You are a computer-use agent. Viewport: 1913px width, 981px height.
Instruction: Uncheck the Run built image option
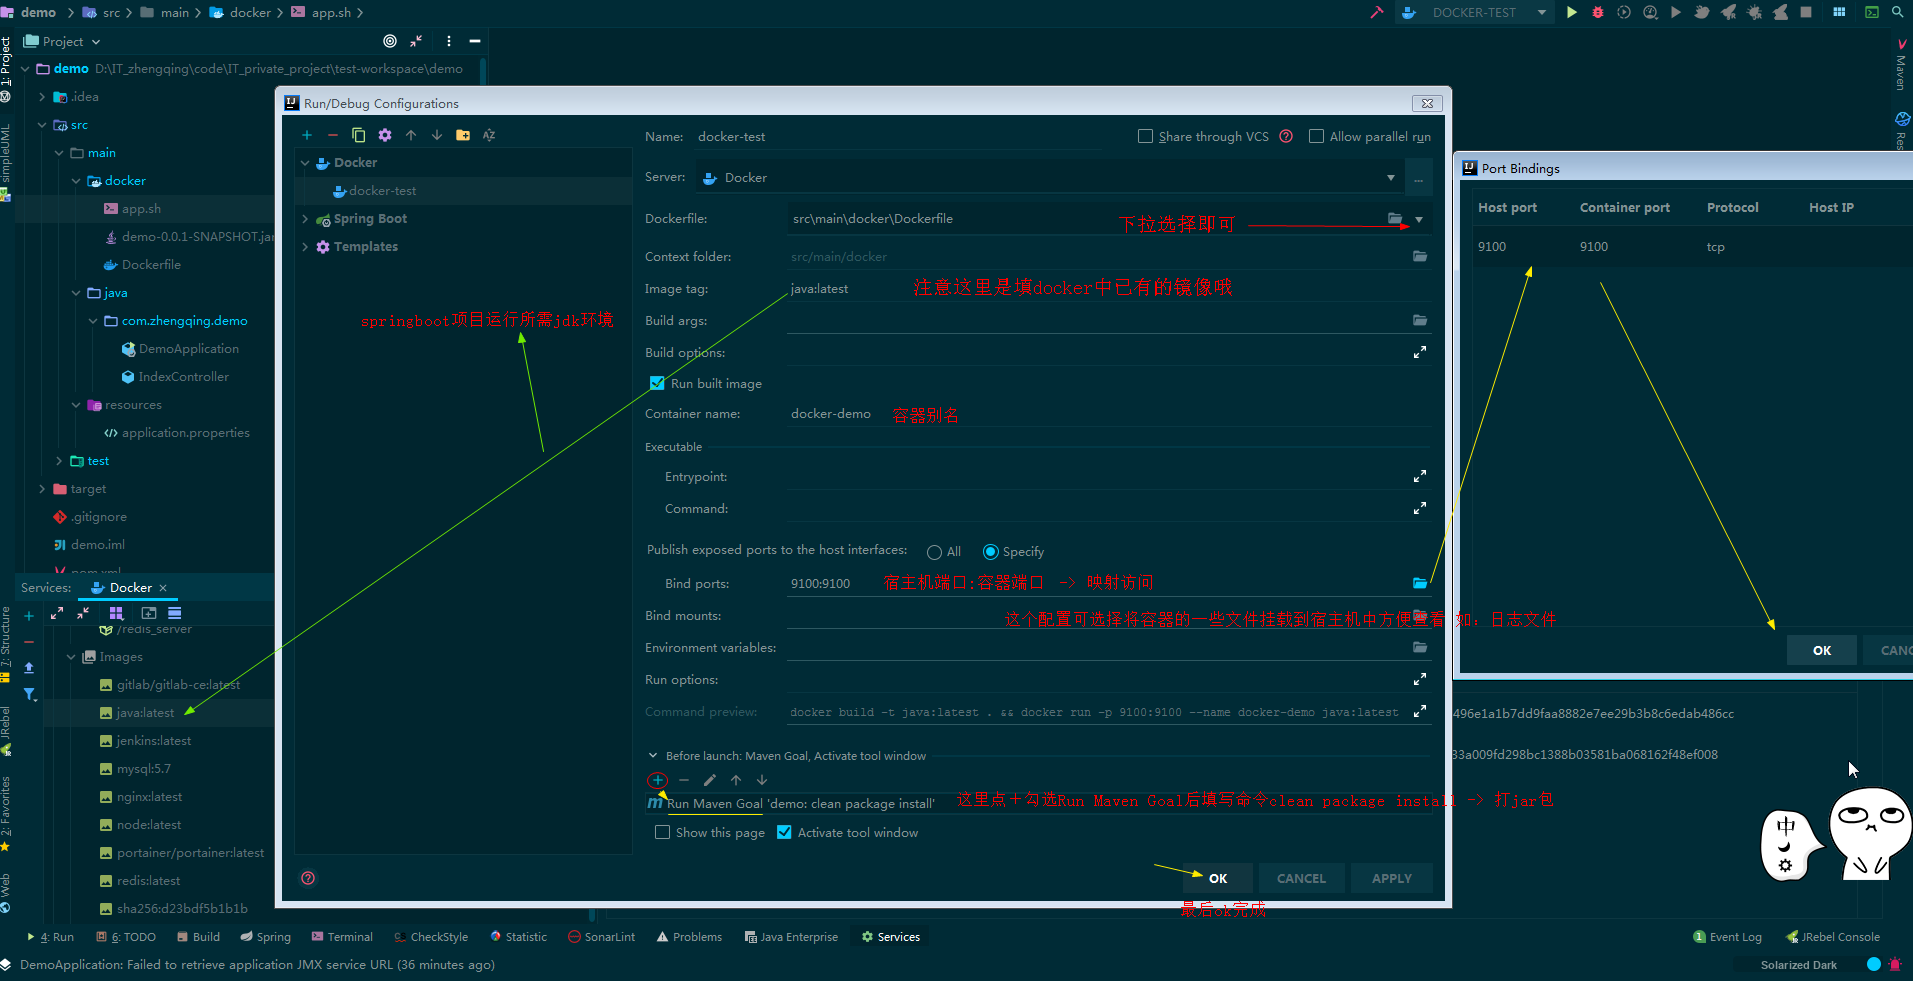tap(657, 383)
